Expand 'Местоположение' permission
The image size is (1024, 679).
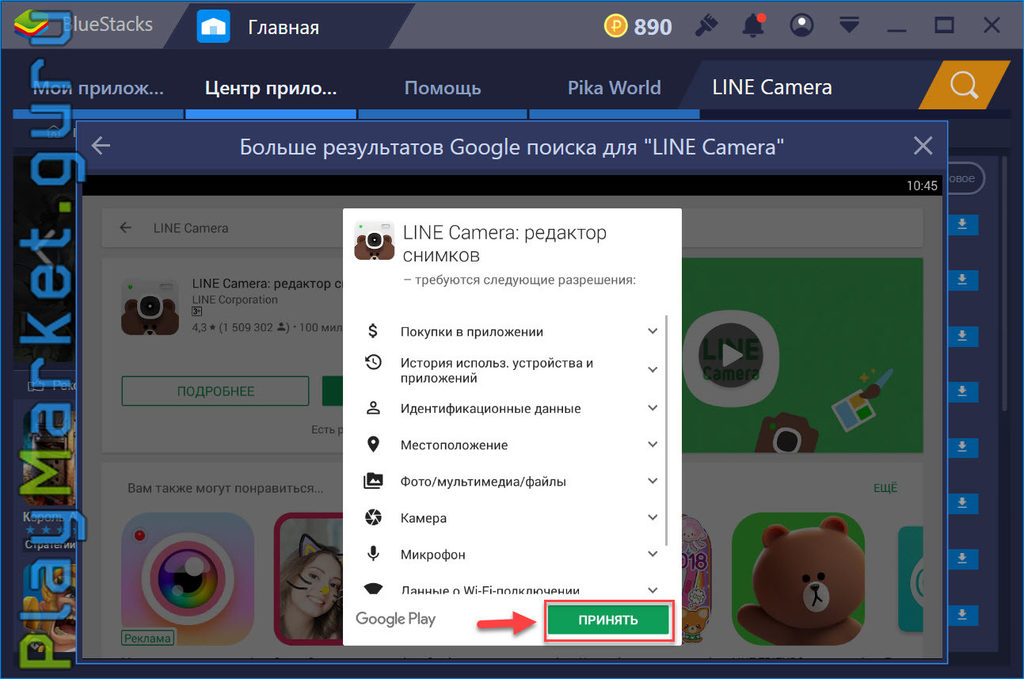click(x=652, y=445)
